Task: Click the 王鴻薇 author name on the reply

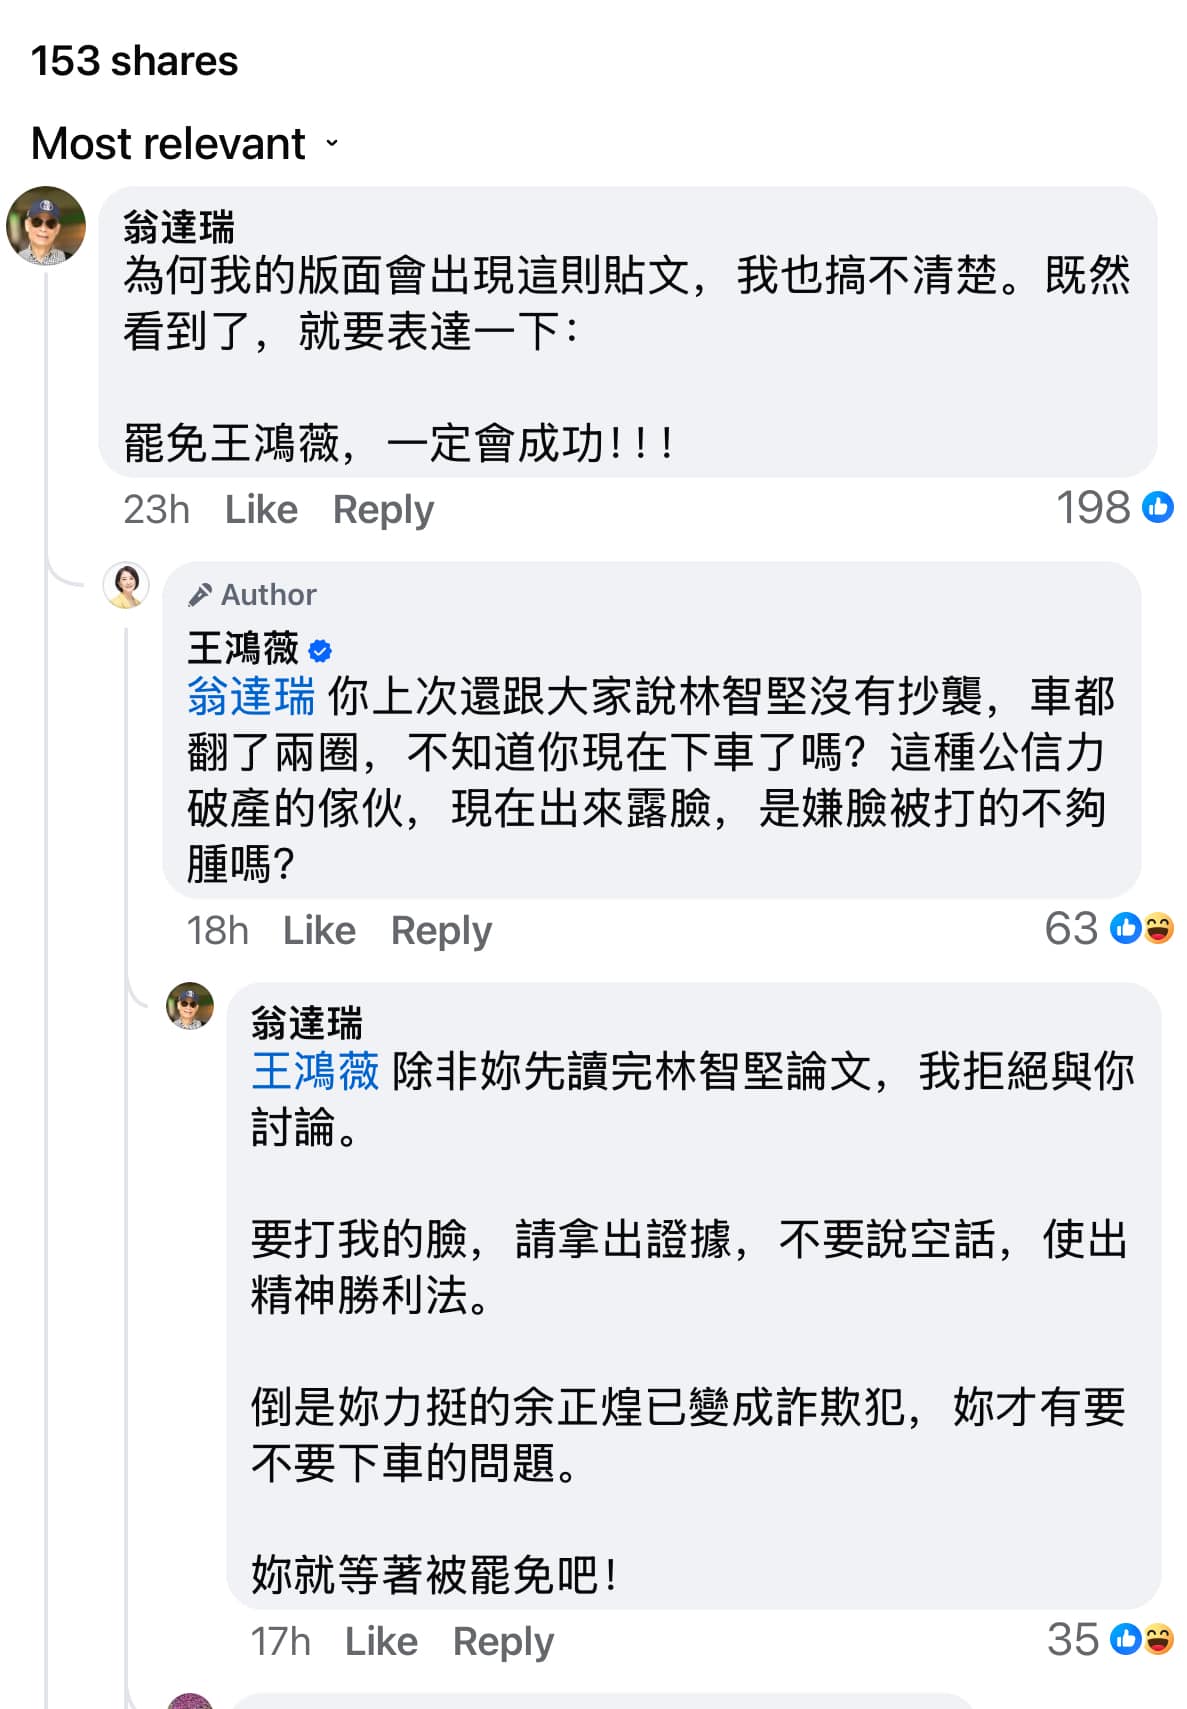Action: coord(243,650)
